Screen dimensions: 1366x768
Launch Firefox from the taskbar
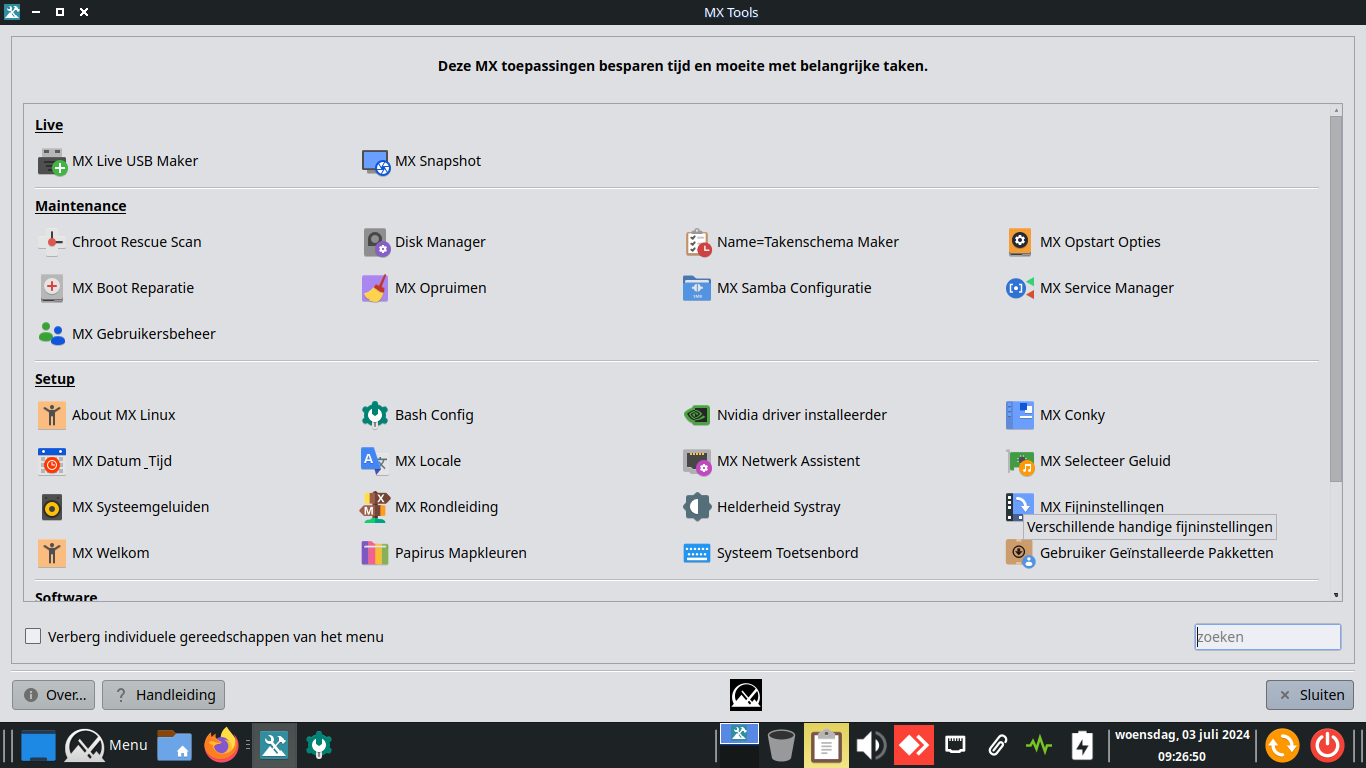pyautogui.click(x=221, y=745)
